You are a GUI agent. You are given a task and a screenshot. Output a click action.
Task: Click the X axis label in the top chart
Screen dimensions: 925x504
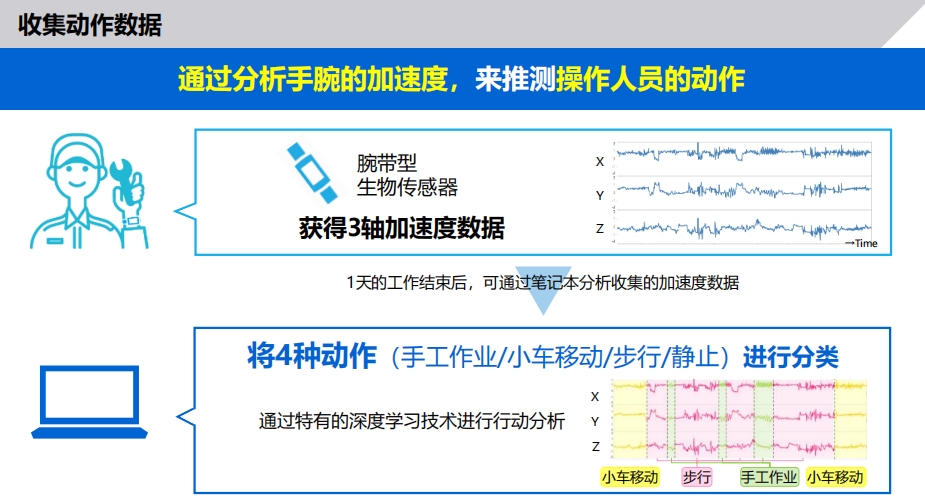pyautogui.click(x=600, y=162)
